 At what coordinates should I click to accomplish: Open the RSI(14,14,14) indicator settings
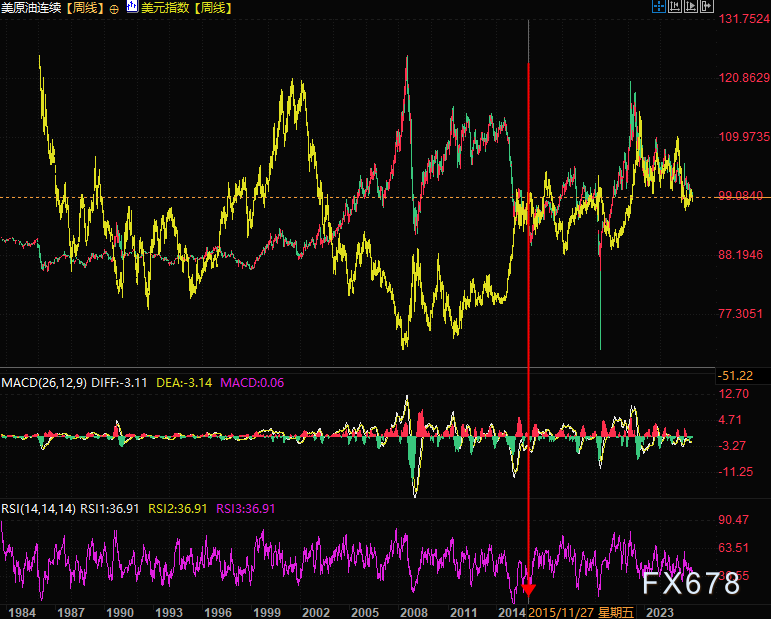38,508
